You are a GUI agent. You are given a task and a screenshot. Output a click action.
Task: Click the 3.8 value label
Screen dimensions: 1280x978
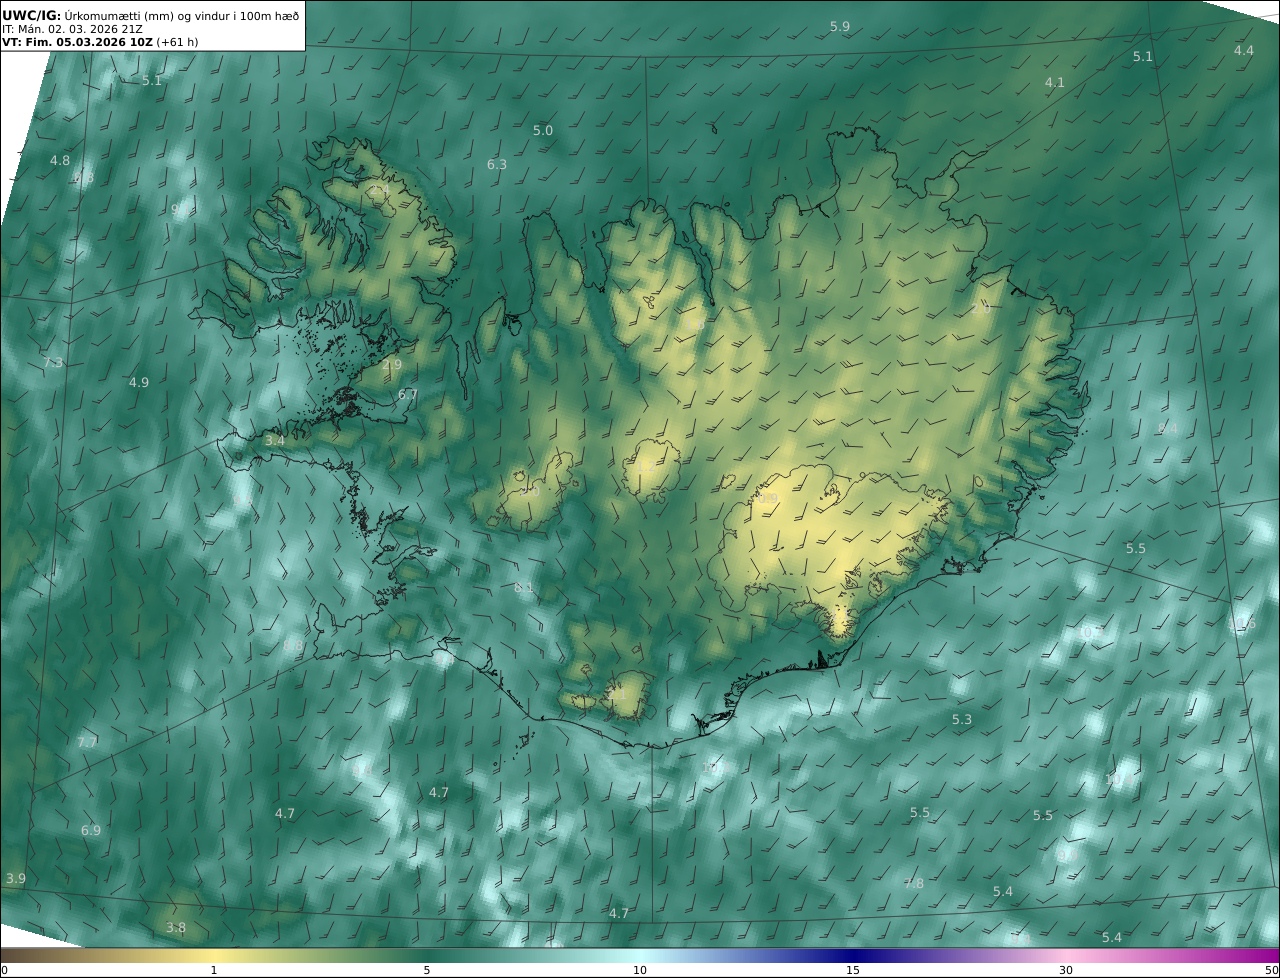(175, 928)
